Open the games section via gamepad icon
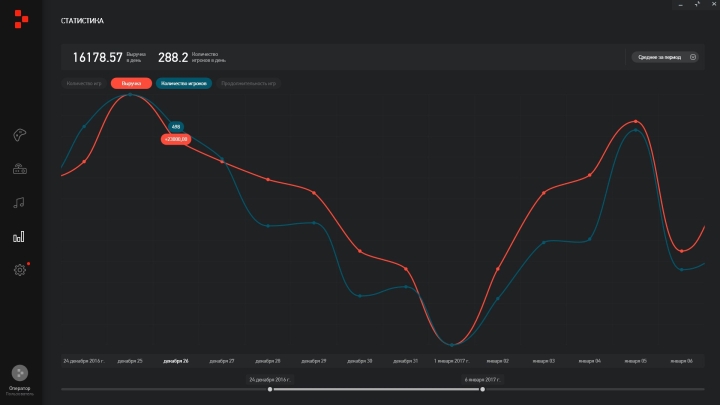The image size is (720, 405). click(19, 135)
